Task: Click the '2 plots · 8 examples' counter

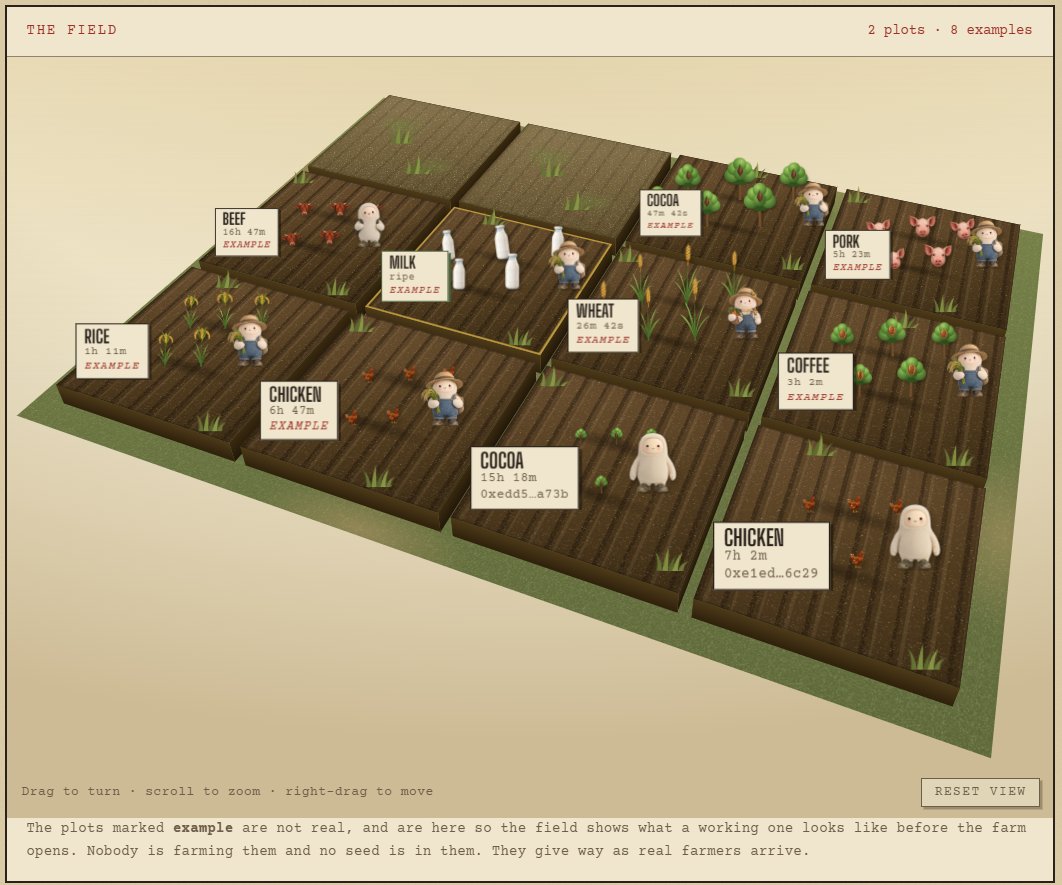Action: click(x=950, y=30)
